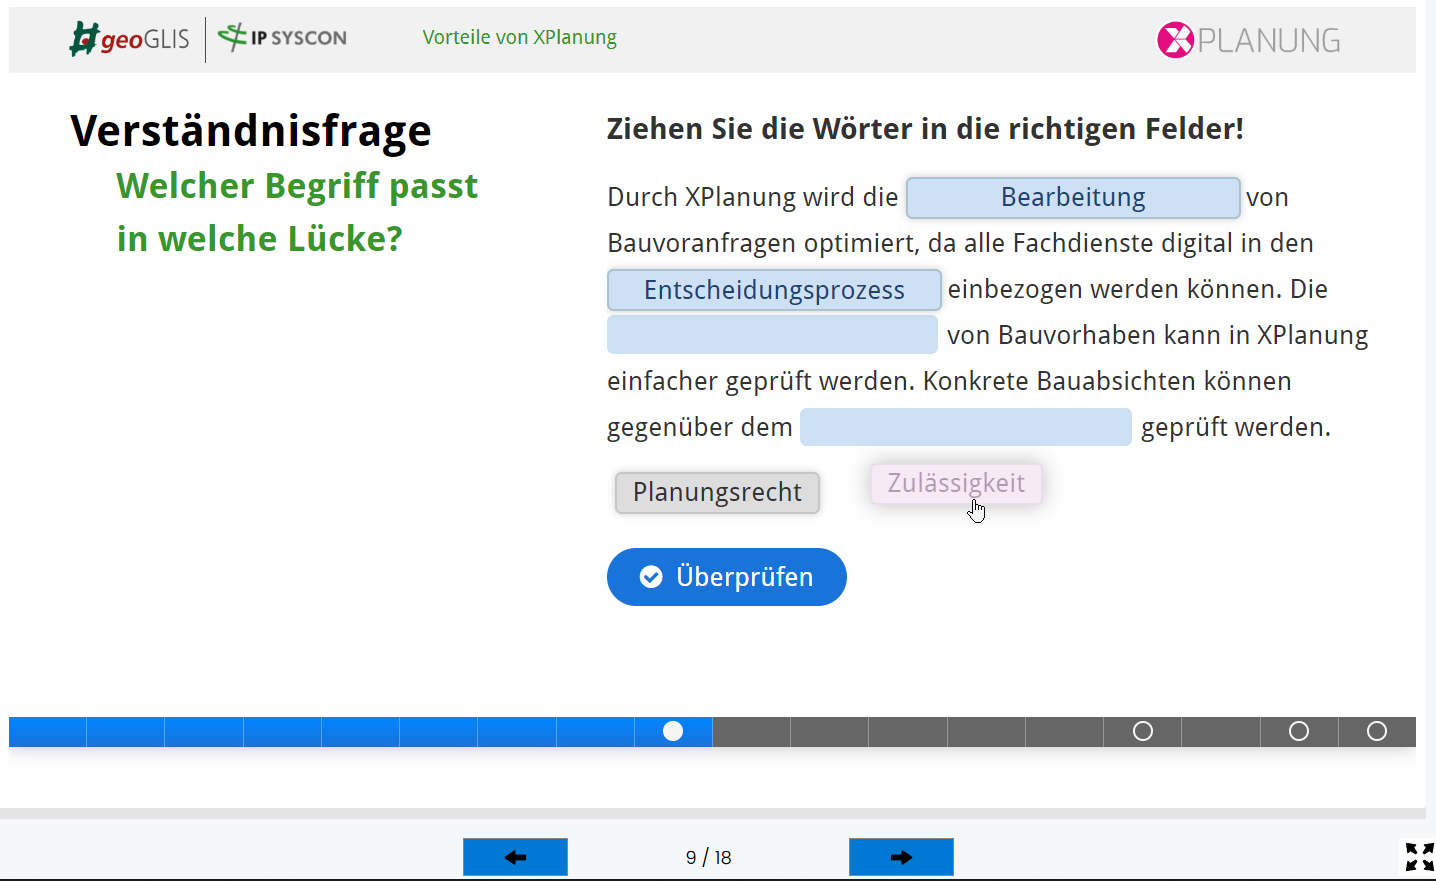This screenshot has width=1436, height=881.
Task: Click the 9 / 18 page counter
Action: click(x=708, y=857)
